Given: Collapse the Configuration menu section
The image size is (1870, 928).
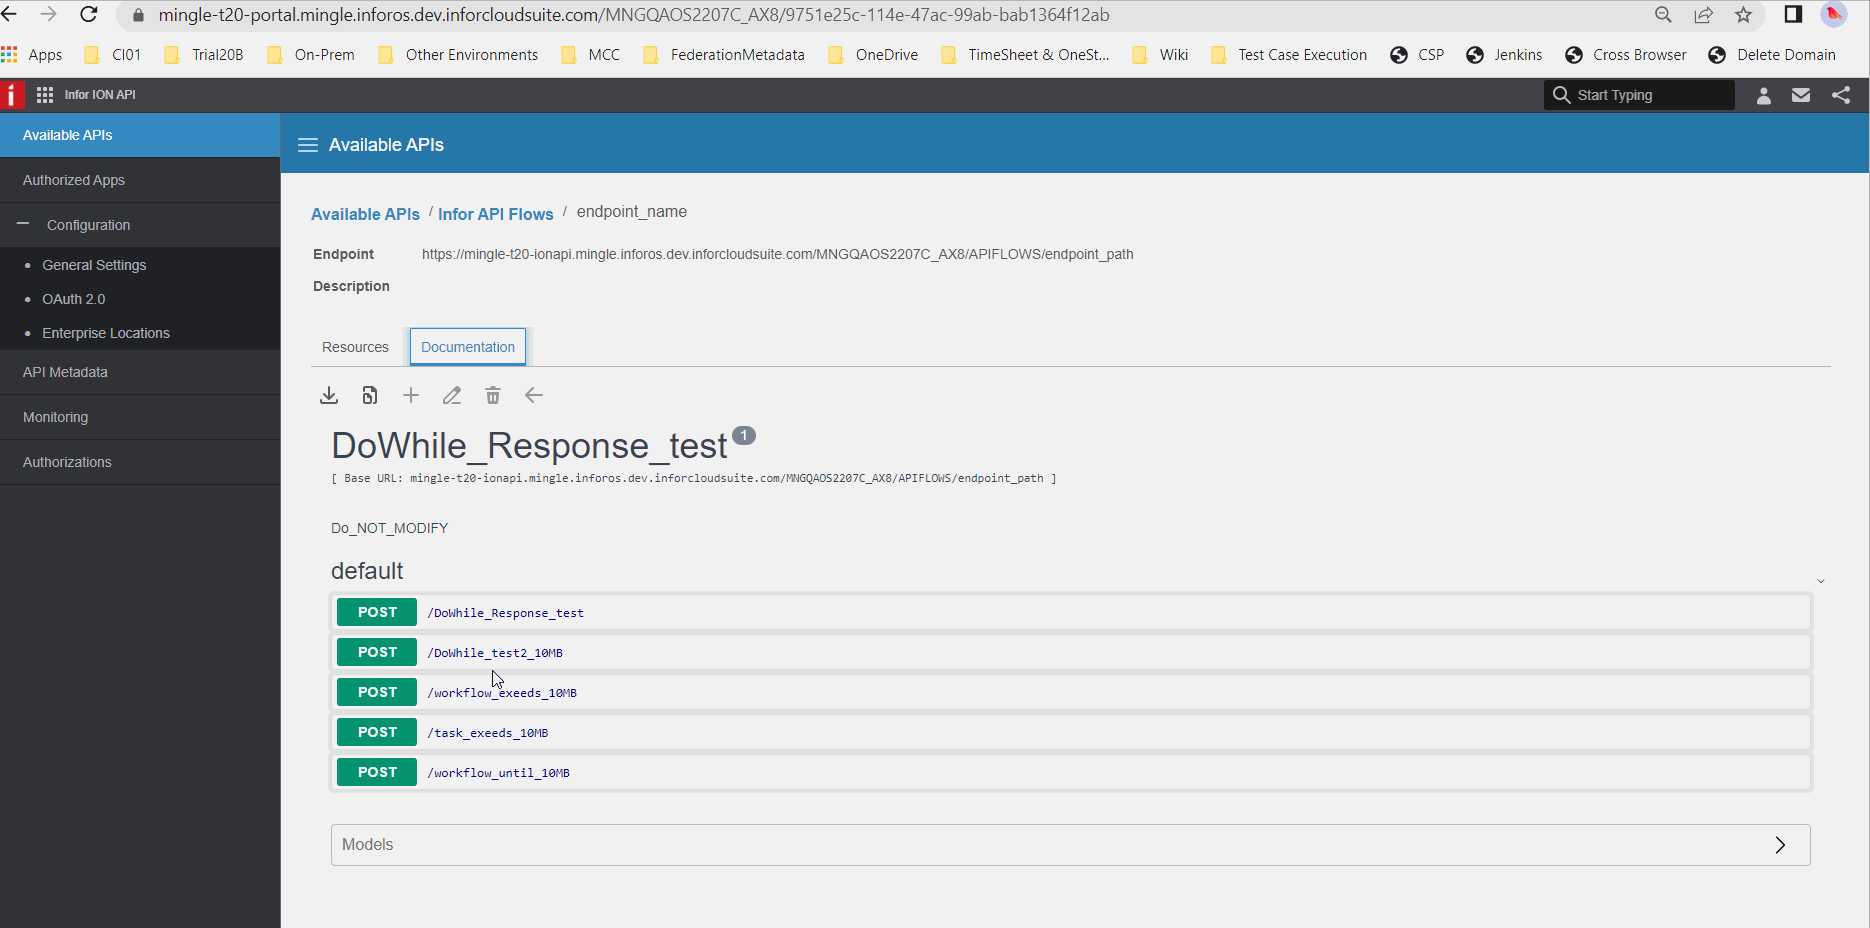Looking at the screenshot, I should (x=23, y=225).
